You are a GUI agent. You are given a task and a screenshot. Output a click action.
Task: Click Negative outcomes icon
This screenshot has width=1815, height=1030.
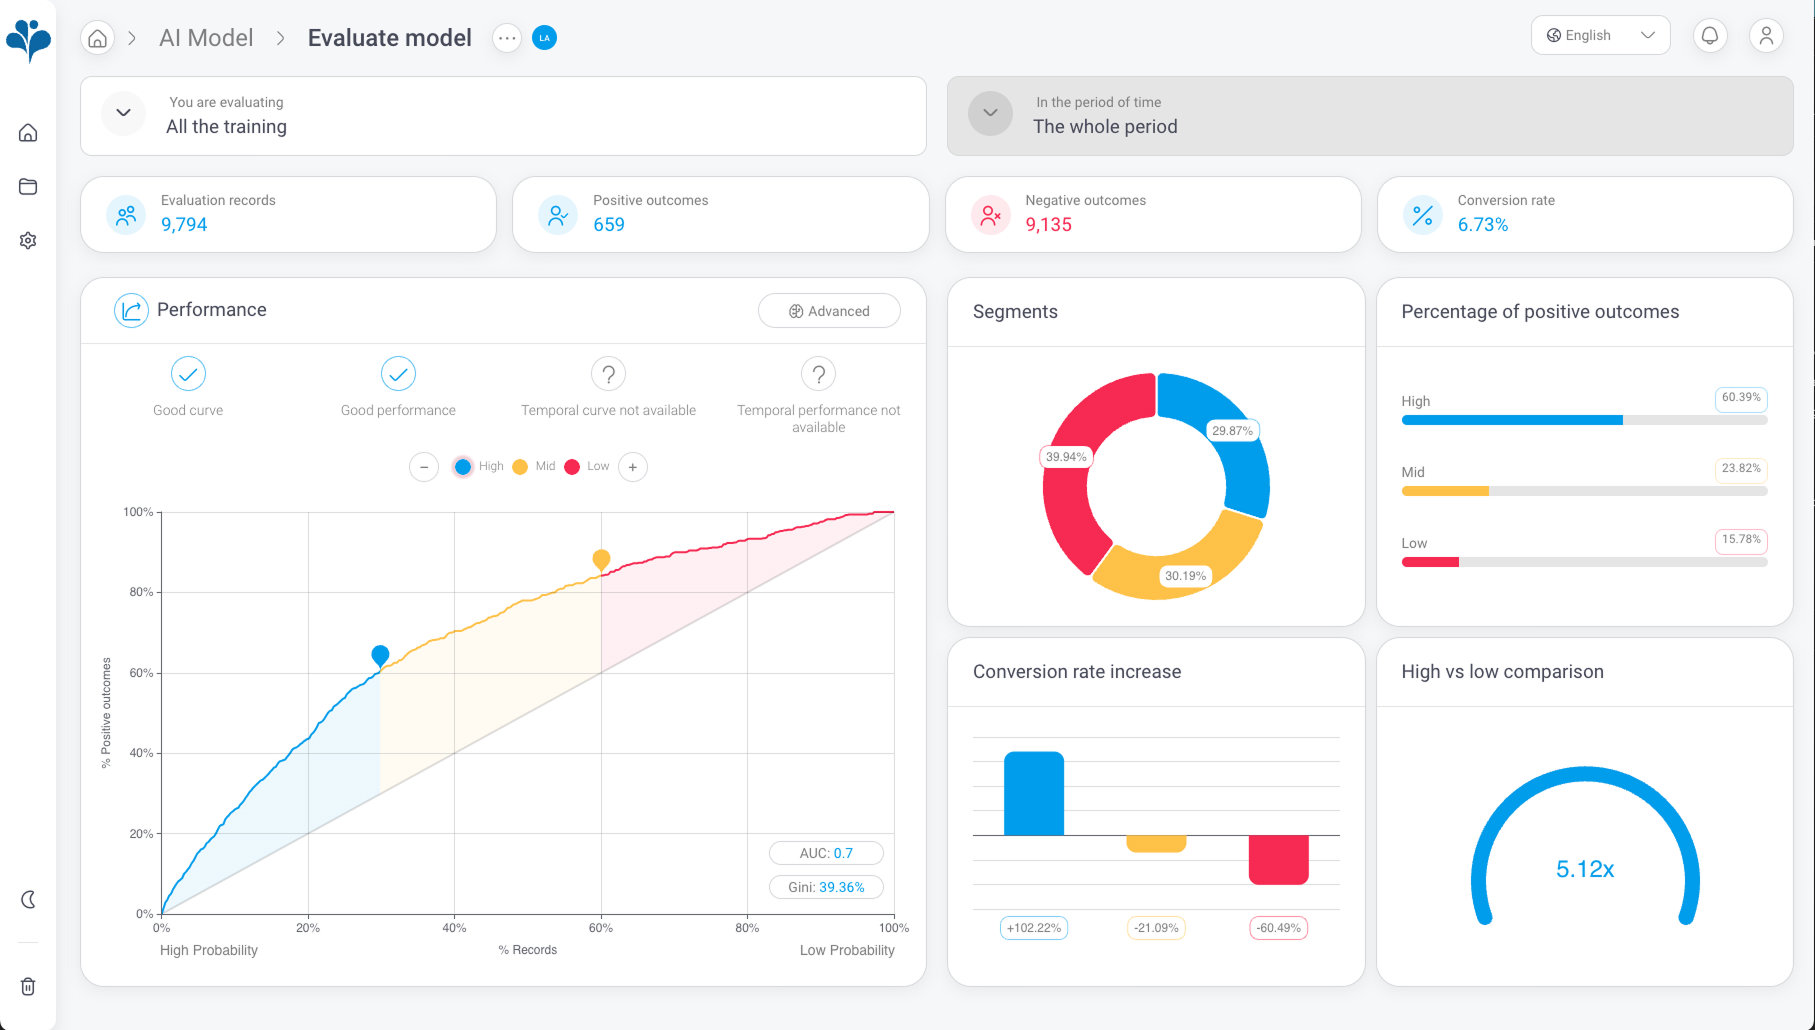(990, 215)
